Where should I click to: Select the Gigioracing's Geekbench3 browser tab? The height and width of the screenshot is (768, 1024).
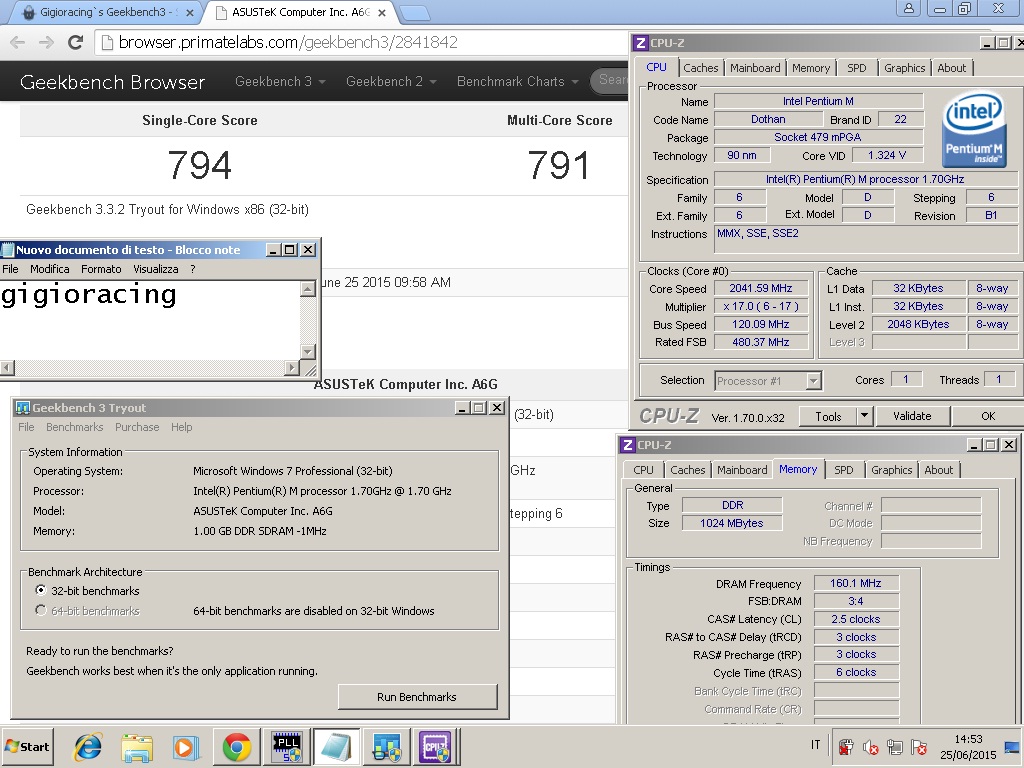(108, 12)
